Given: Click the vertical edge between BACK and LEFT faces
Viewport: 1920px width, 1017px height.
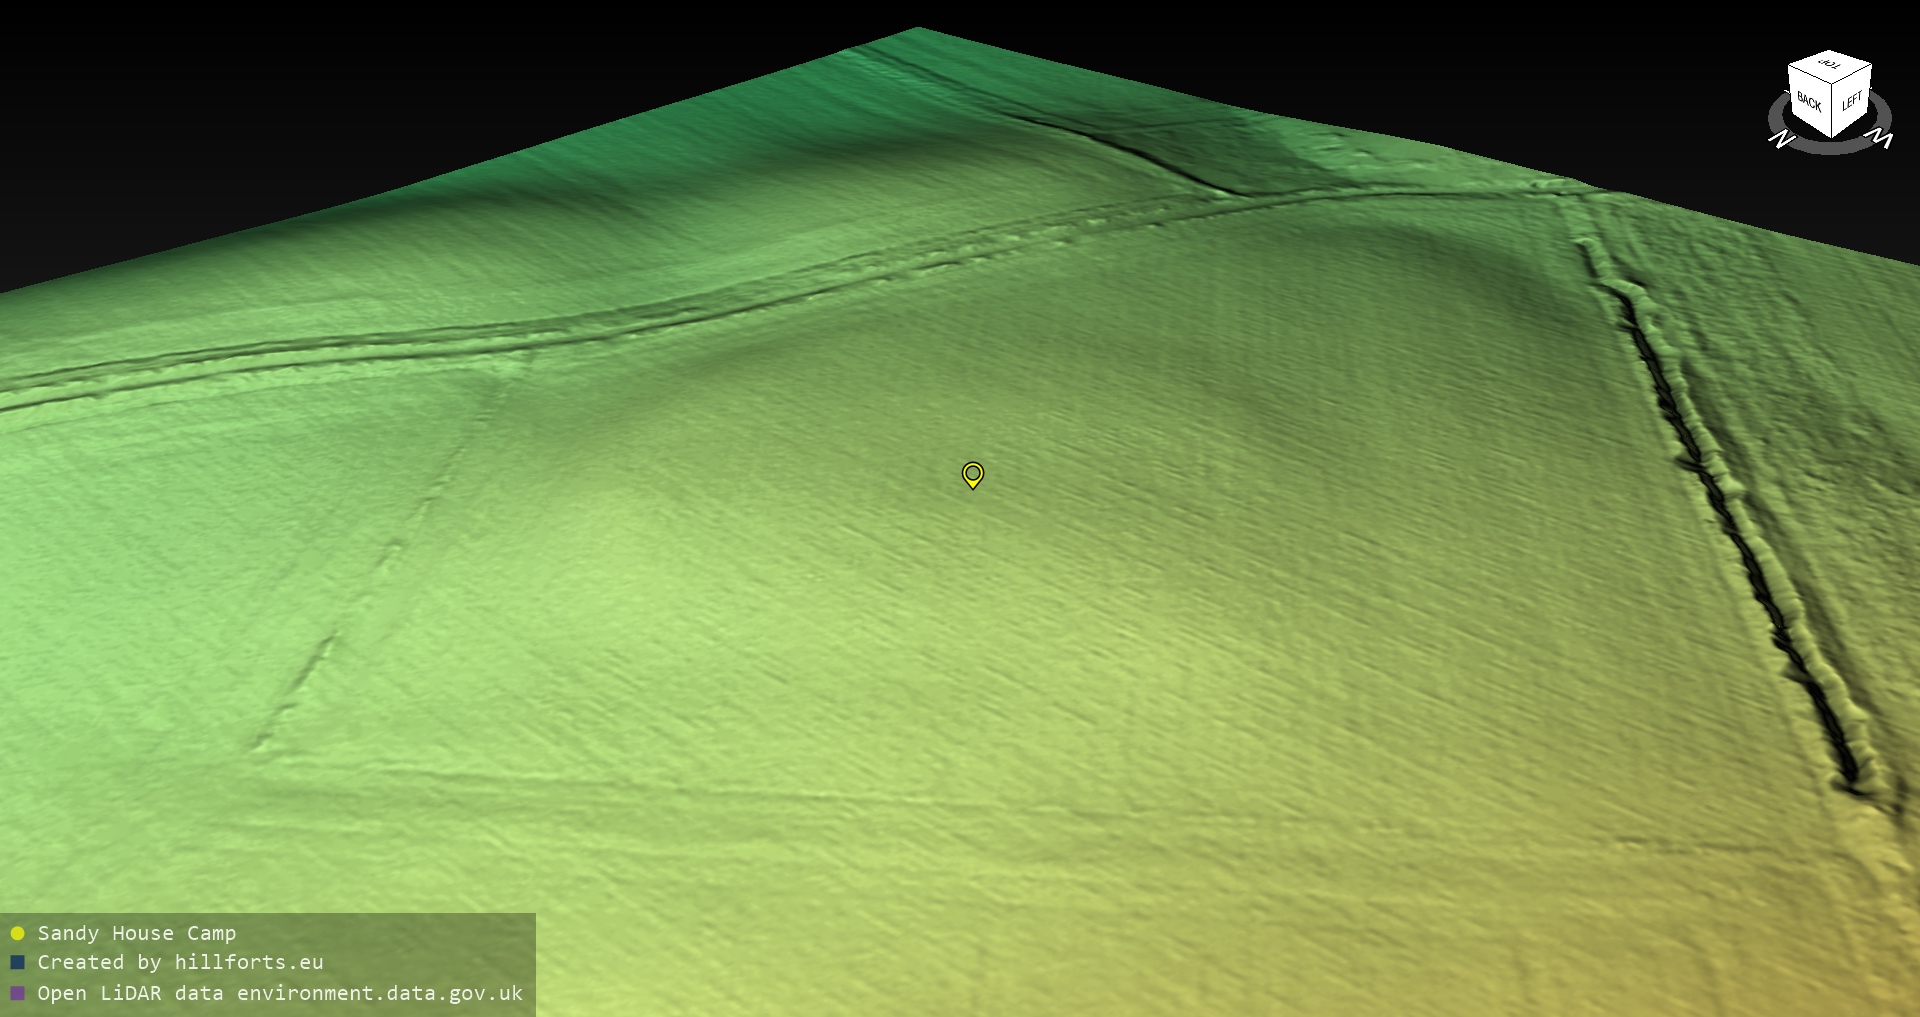Looking at the screenshot, I should coord(1831,110).
